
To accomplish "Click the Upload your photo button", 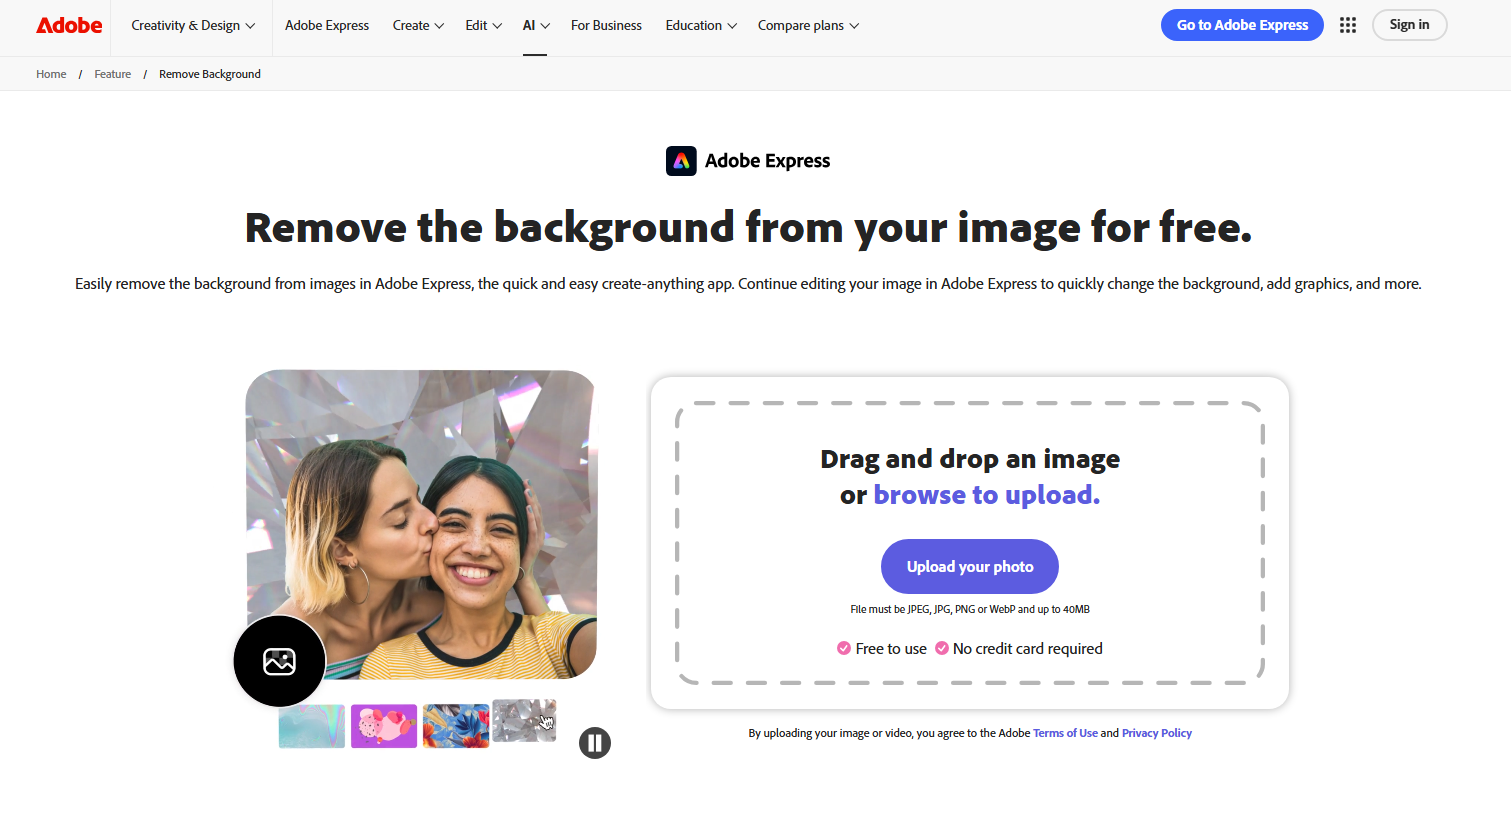I will 969,566.
